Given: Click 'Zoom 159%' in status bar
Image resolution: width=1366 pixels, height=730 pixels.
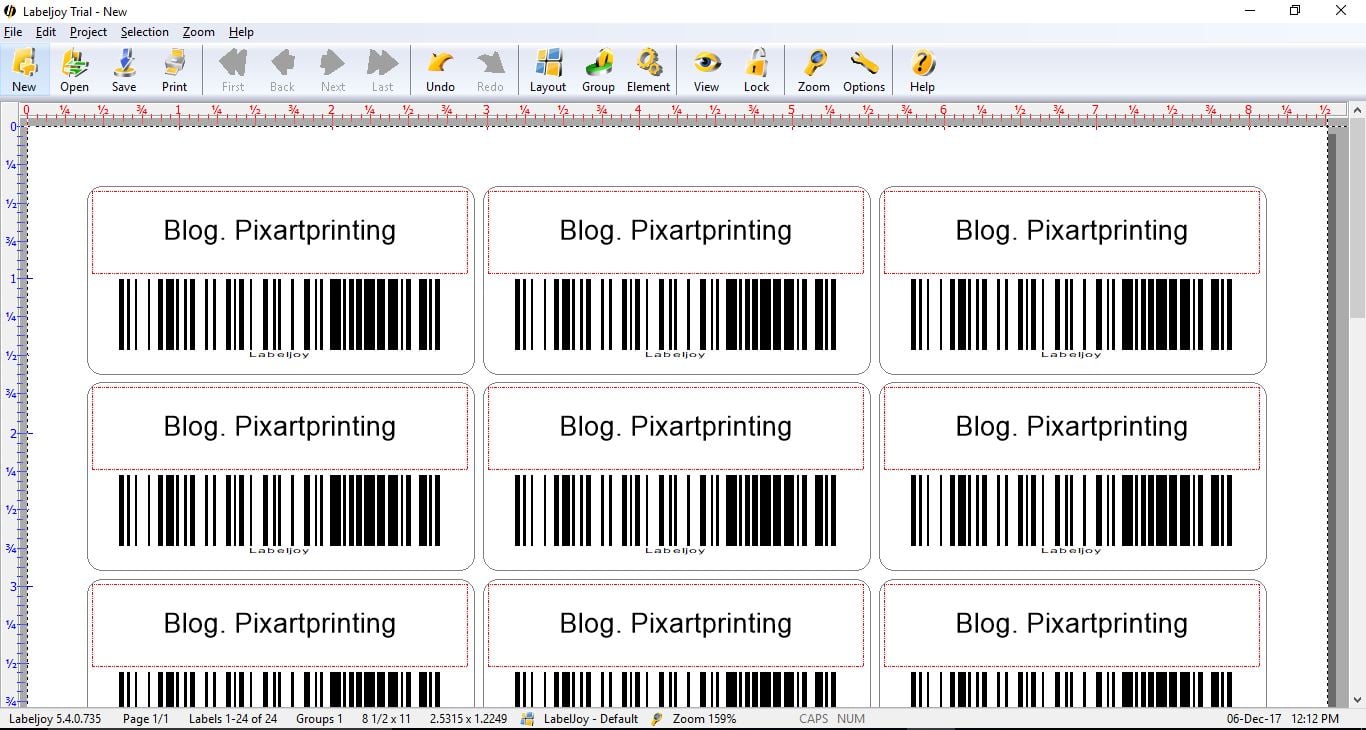Looking at the screenshot, I should (704, 719).
